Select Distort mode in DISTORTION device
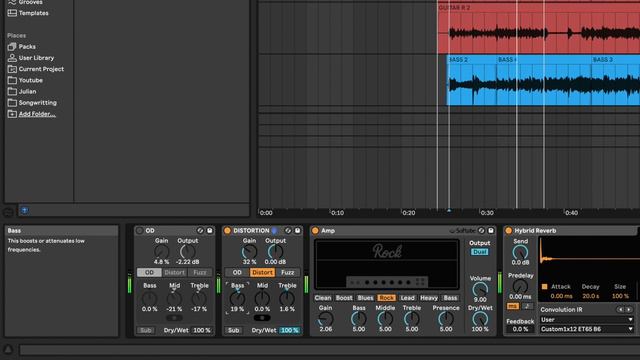This screenshot has width=640, height=360. (262, 272)
